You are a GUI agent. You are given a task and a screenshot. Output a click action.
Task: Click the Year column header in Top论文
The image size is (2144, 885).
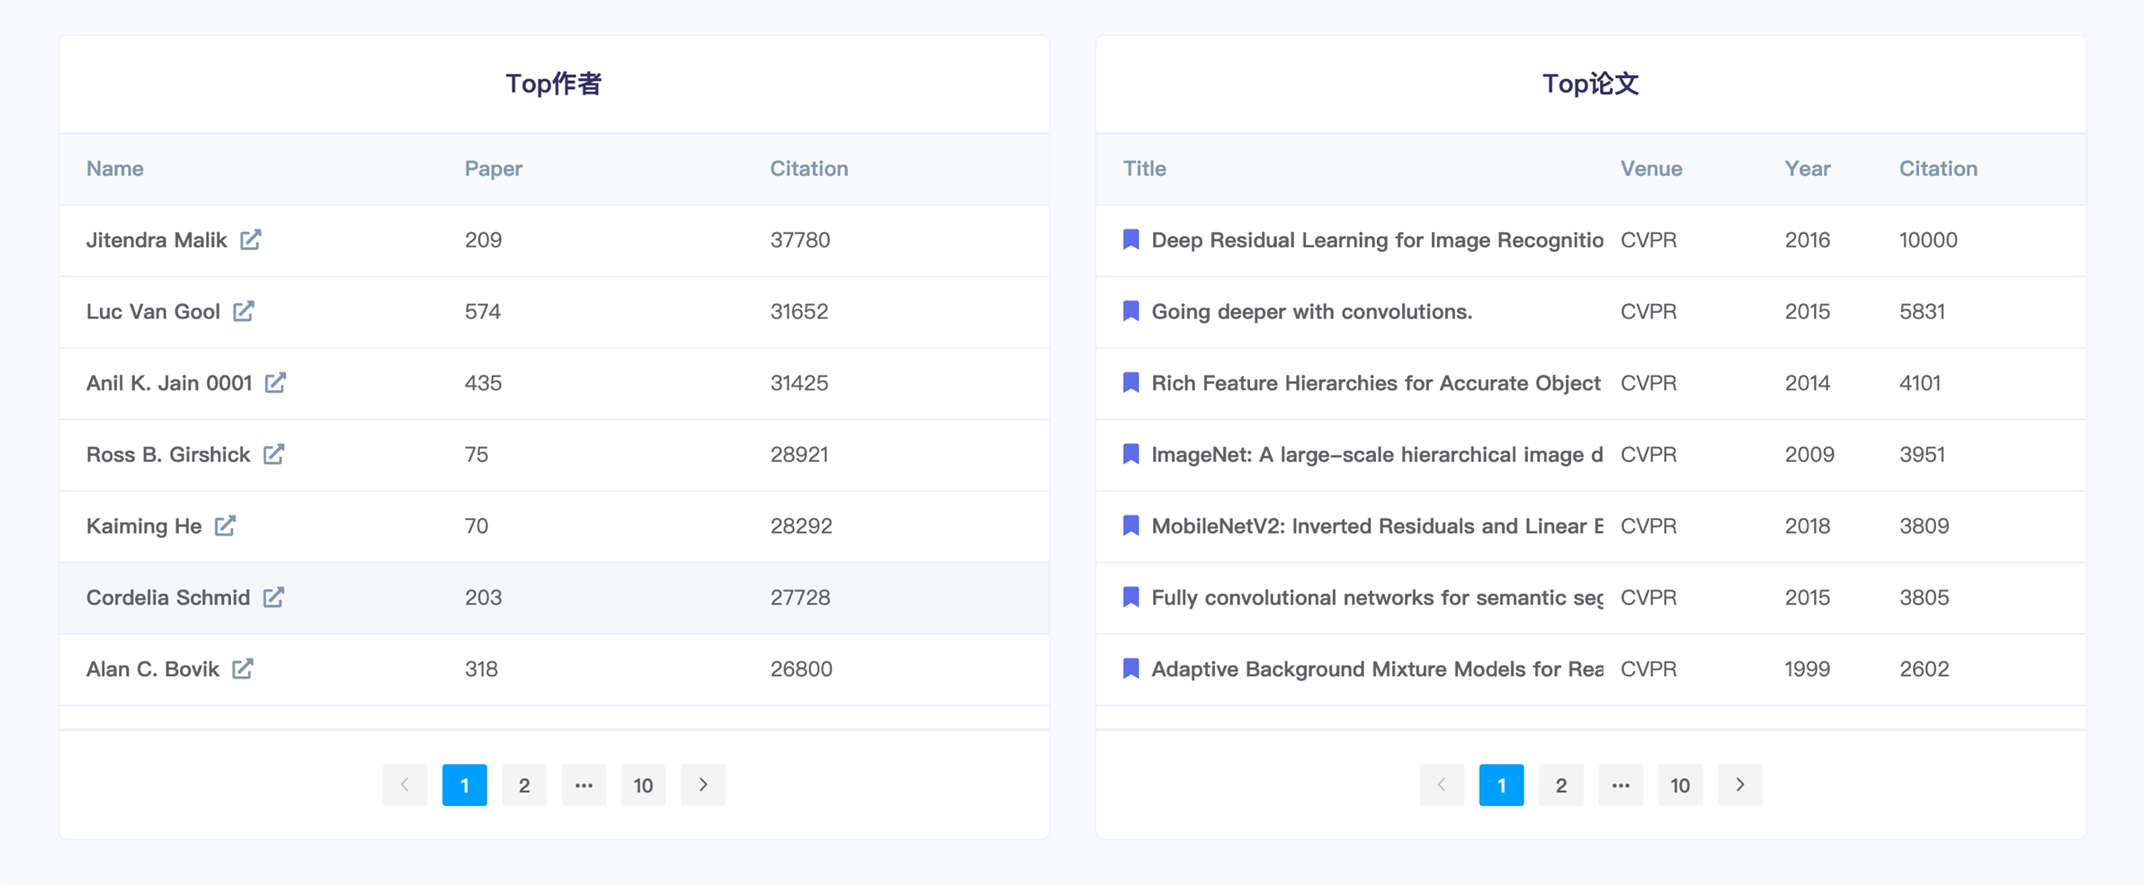[1807, 169]
